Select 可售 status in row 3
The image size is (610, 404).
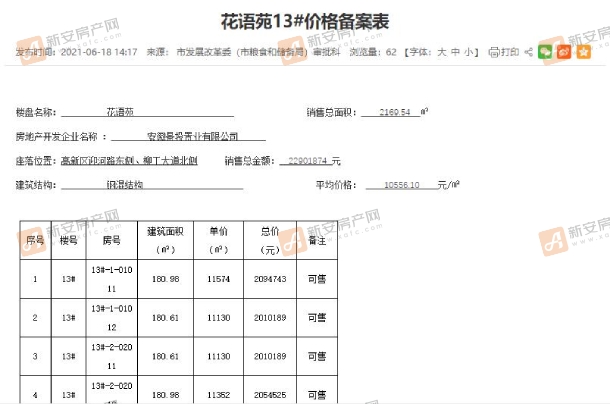tap(317, 356)
